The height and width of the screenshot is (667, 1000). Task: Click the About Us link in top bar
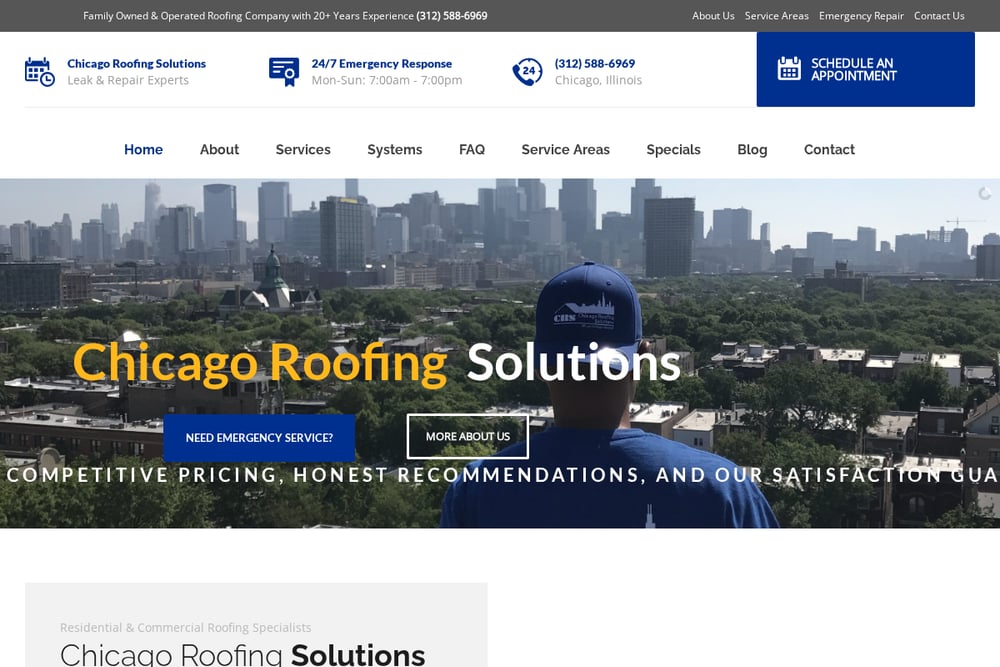coord(713,16)
